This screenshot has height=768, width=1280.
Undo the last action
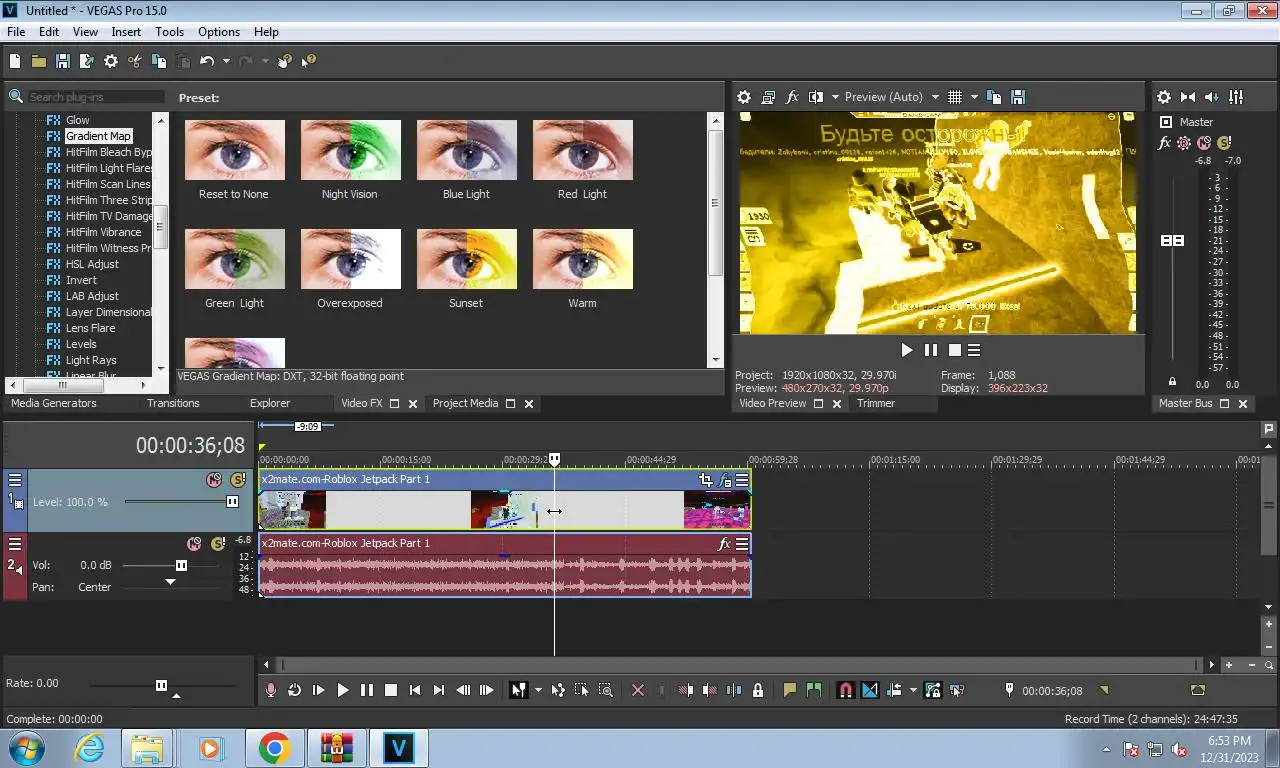(206, 61)
